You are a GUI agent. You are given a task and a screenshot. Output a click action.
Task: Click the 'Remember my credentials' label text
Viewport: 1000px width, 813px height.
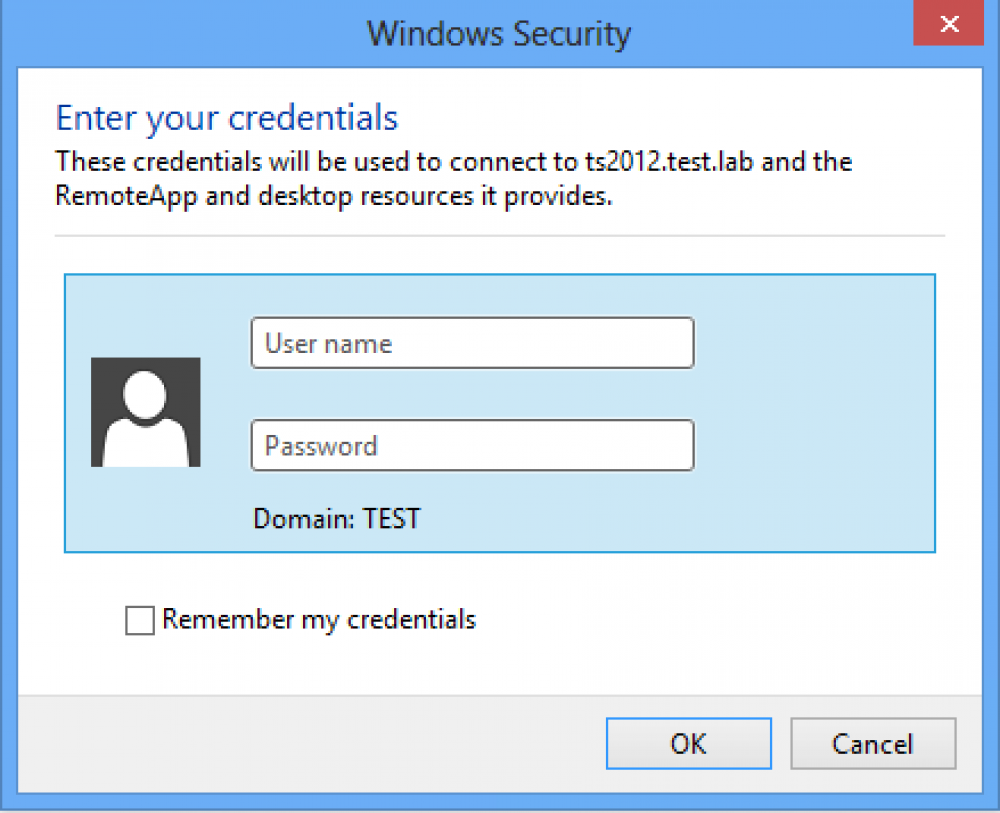319,620
